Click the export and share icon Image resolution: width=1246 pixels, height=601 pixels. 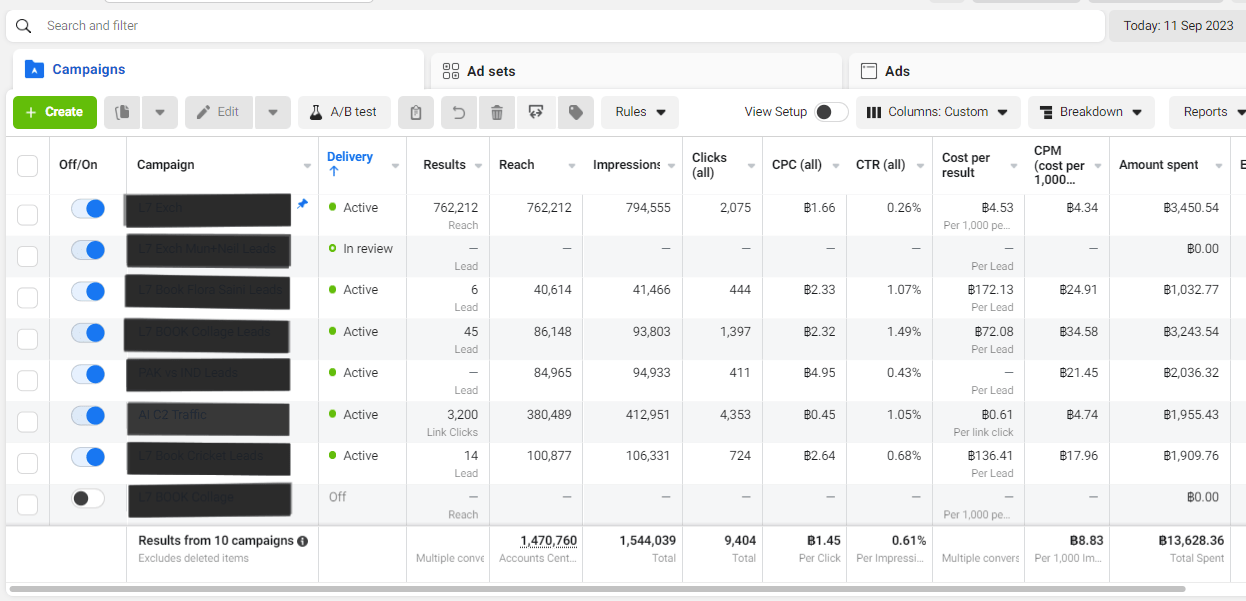(x=536, y=112)
